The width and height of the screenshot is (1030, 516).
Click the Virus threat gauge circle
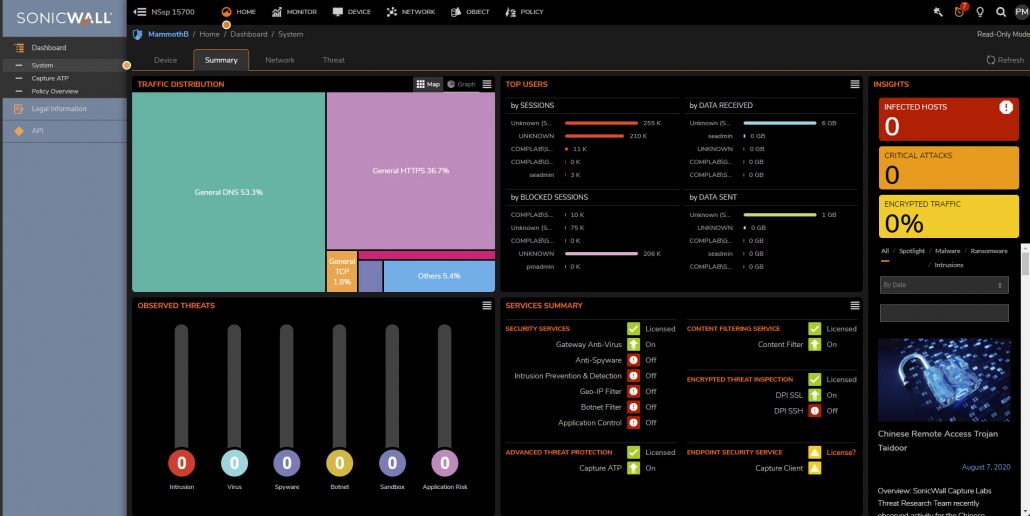(235, 463)
